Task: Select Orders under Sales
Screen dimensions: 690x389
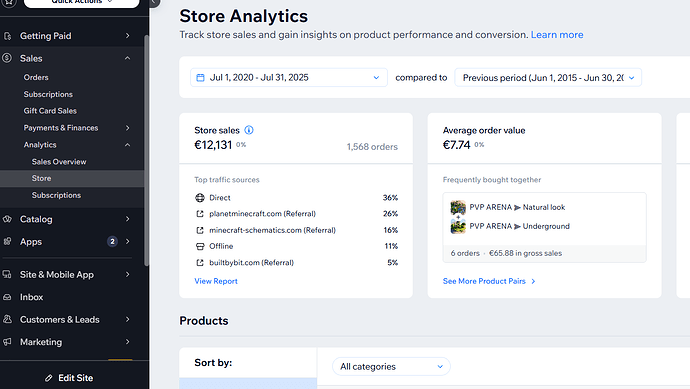Action: (x=36, y=77)
